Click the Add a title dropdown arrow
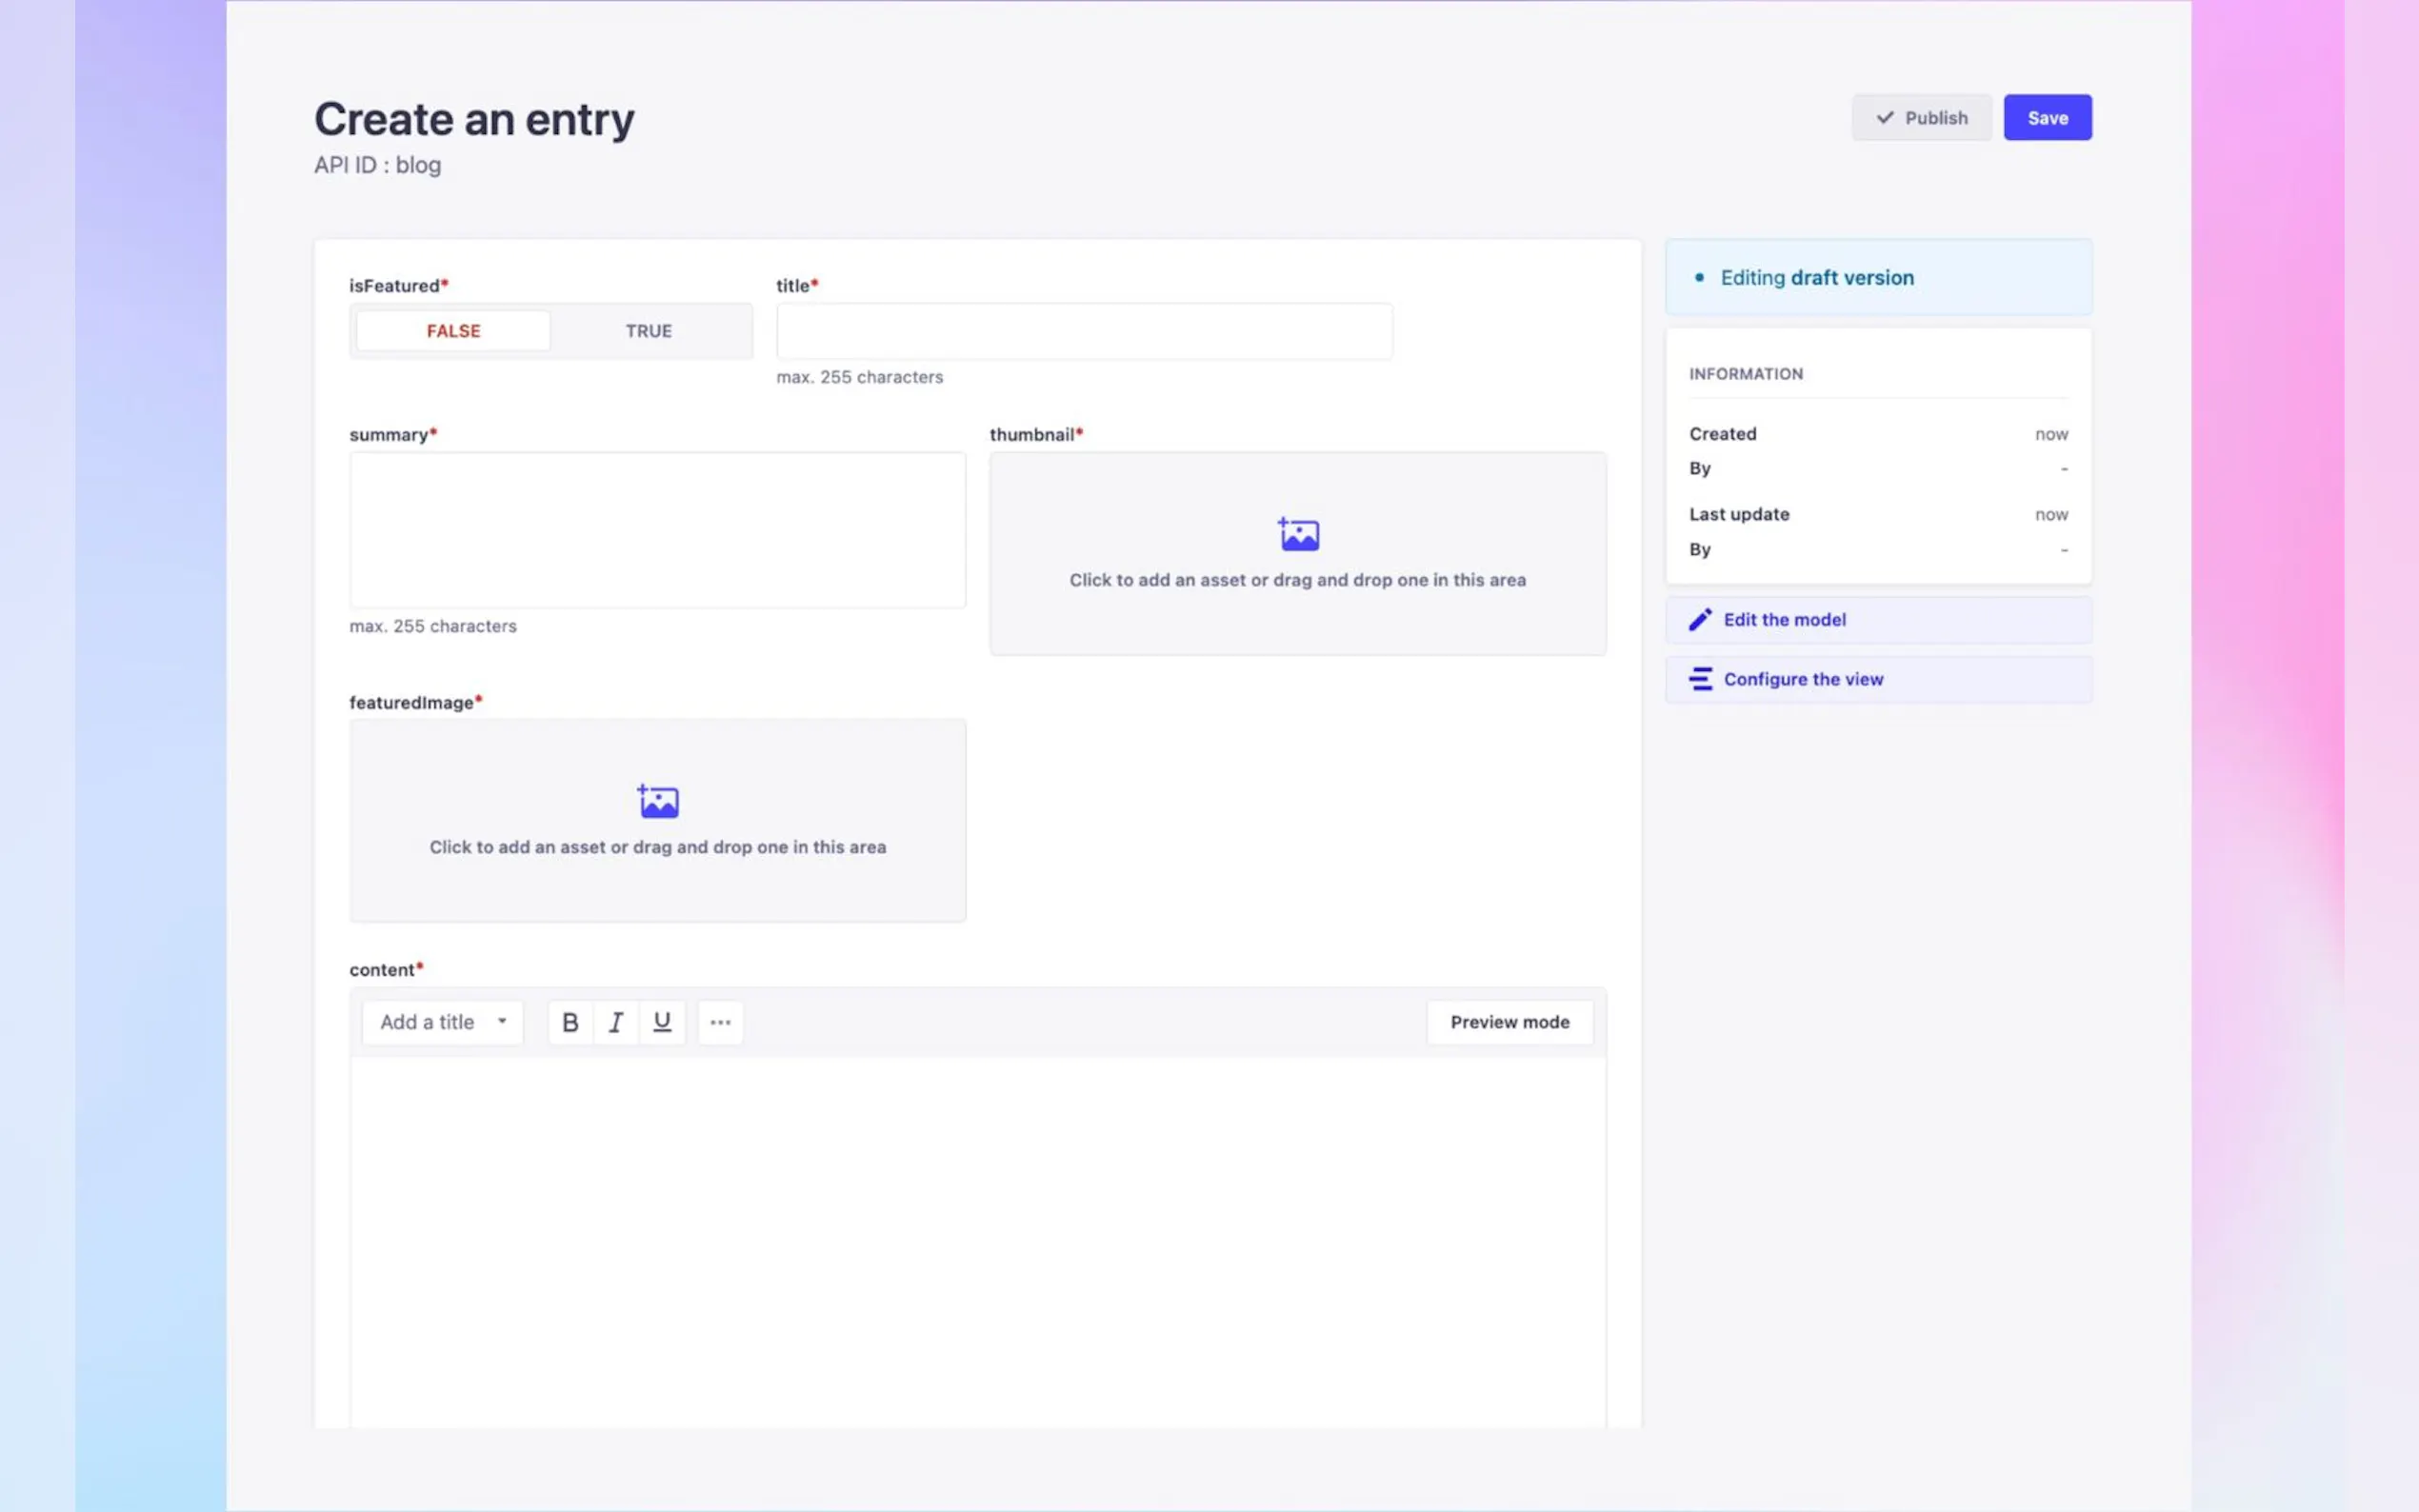Screen dimensions: 2419x1512 click(x=502, y=1022)
